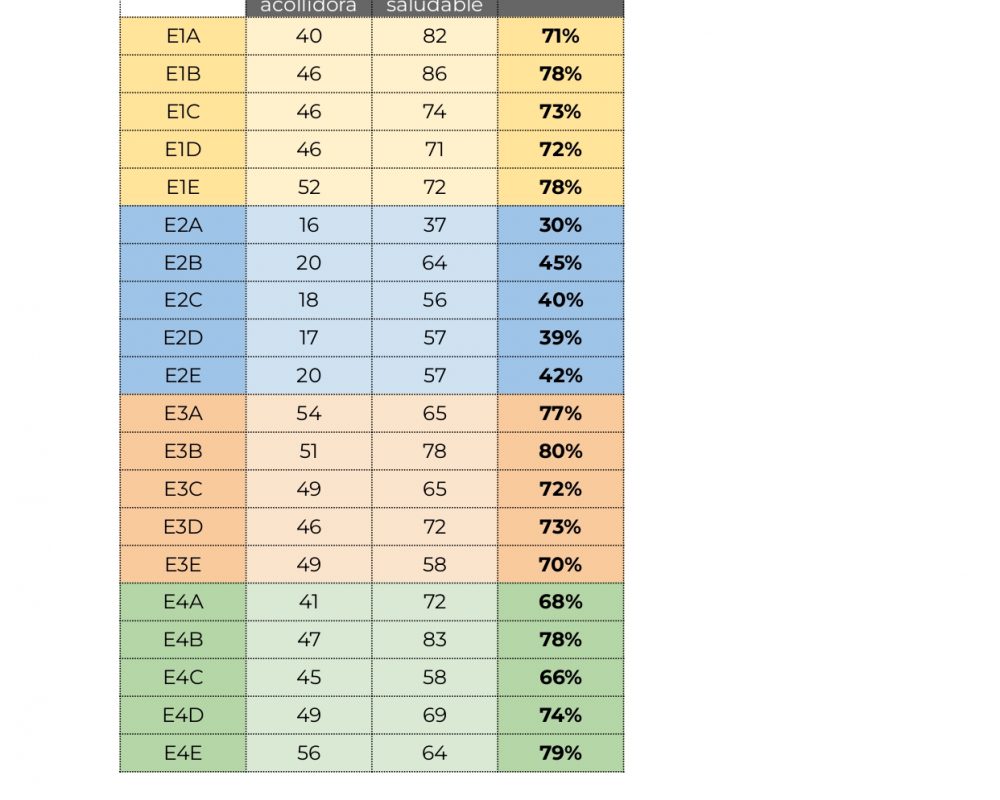The width and height of the screenshot is (1000, 800).
Task: Select the 79% cell in row E4E
Action: 560,753
